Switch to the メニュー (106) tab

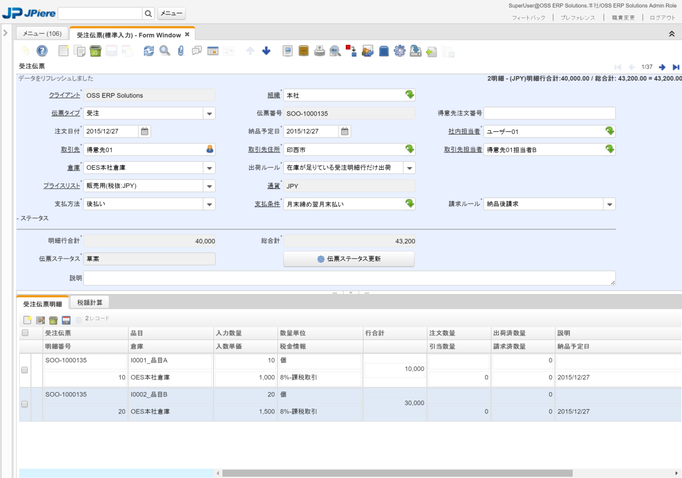(42, 33)
